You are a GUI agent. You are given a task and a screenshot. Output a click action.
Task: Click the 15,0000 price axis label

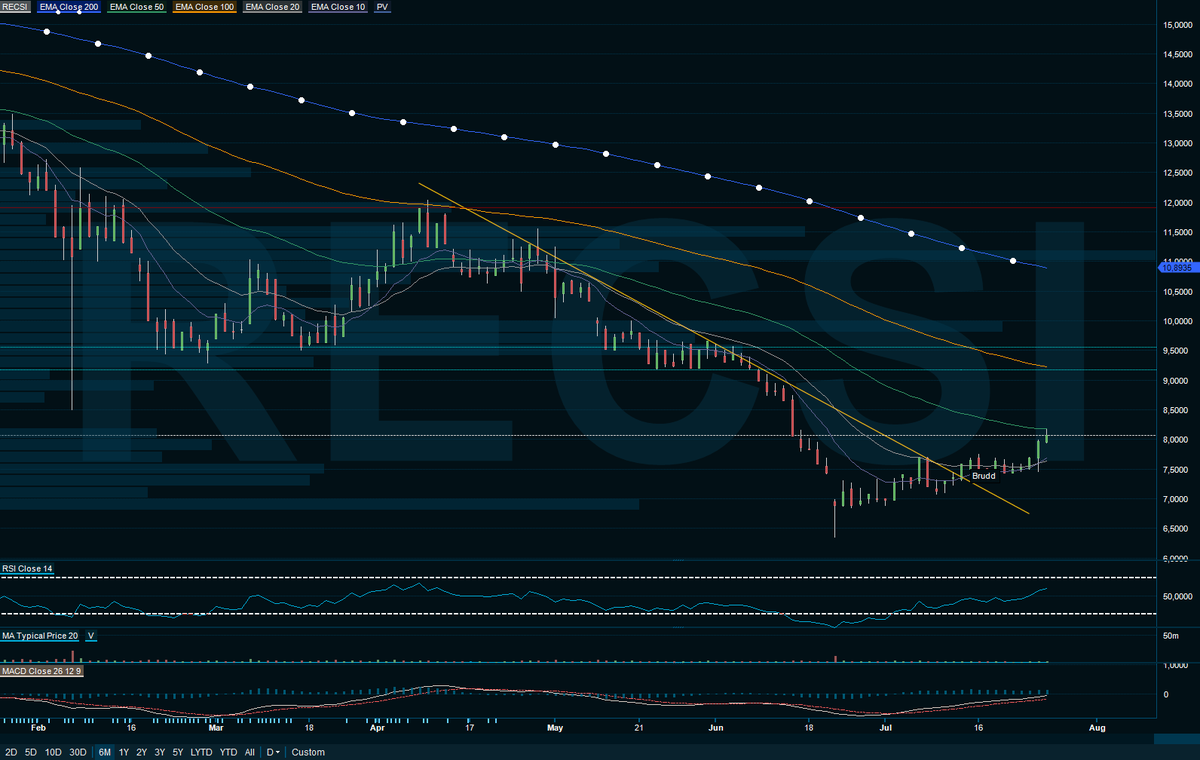1176,24
